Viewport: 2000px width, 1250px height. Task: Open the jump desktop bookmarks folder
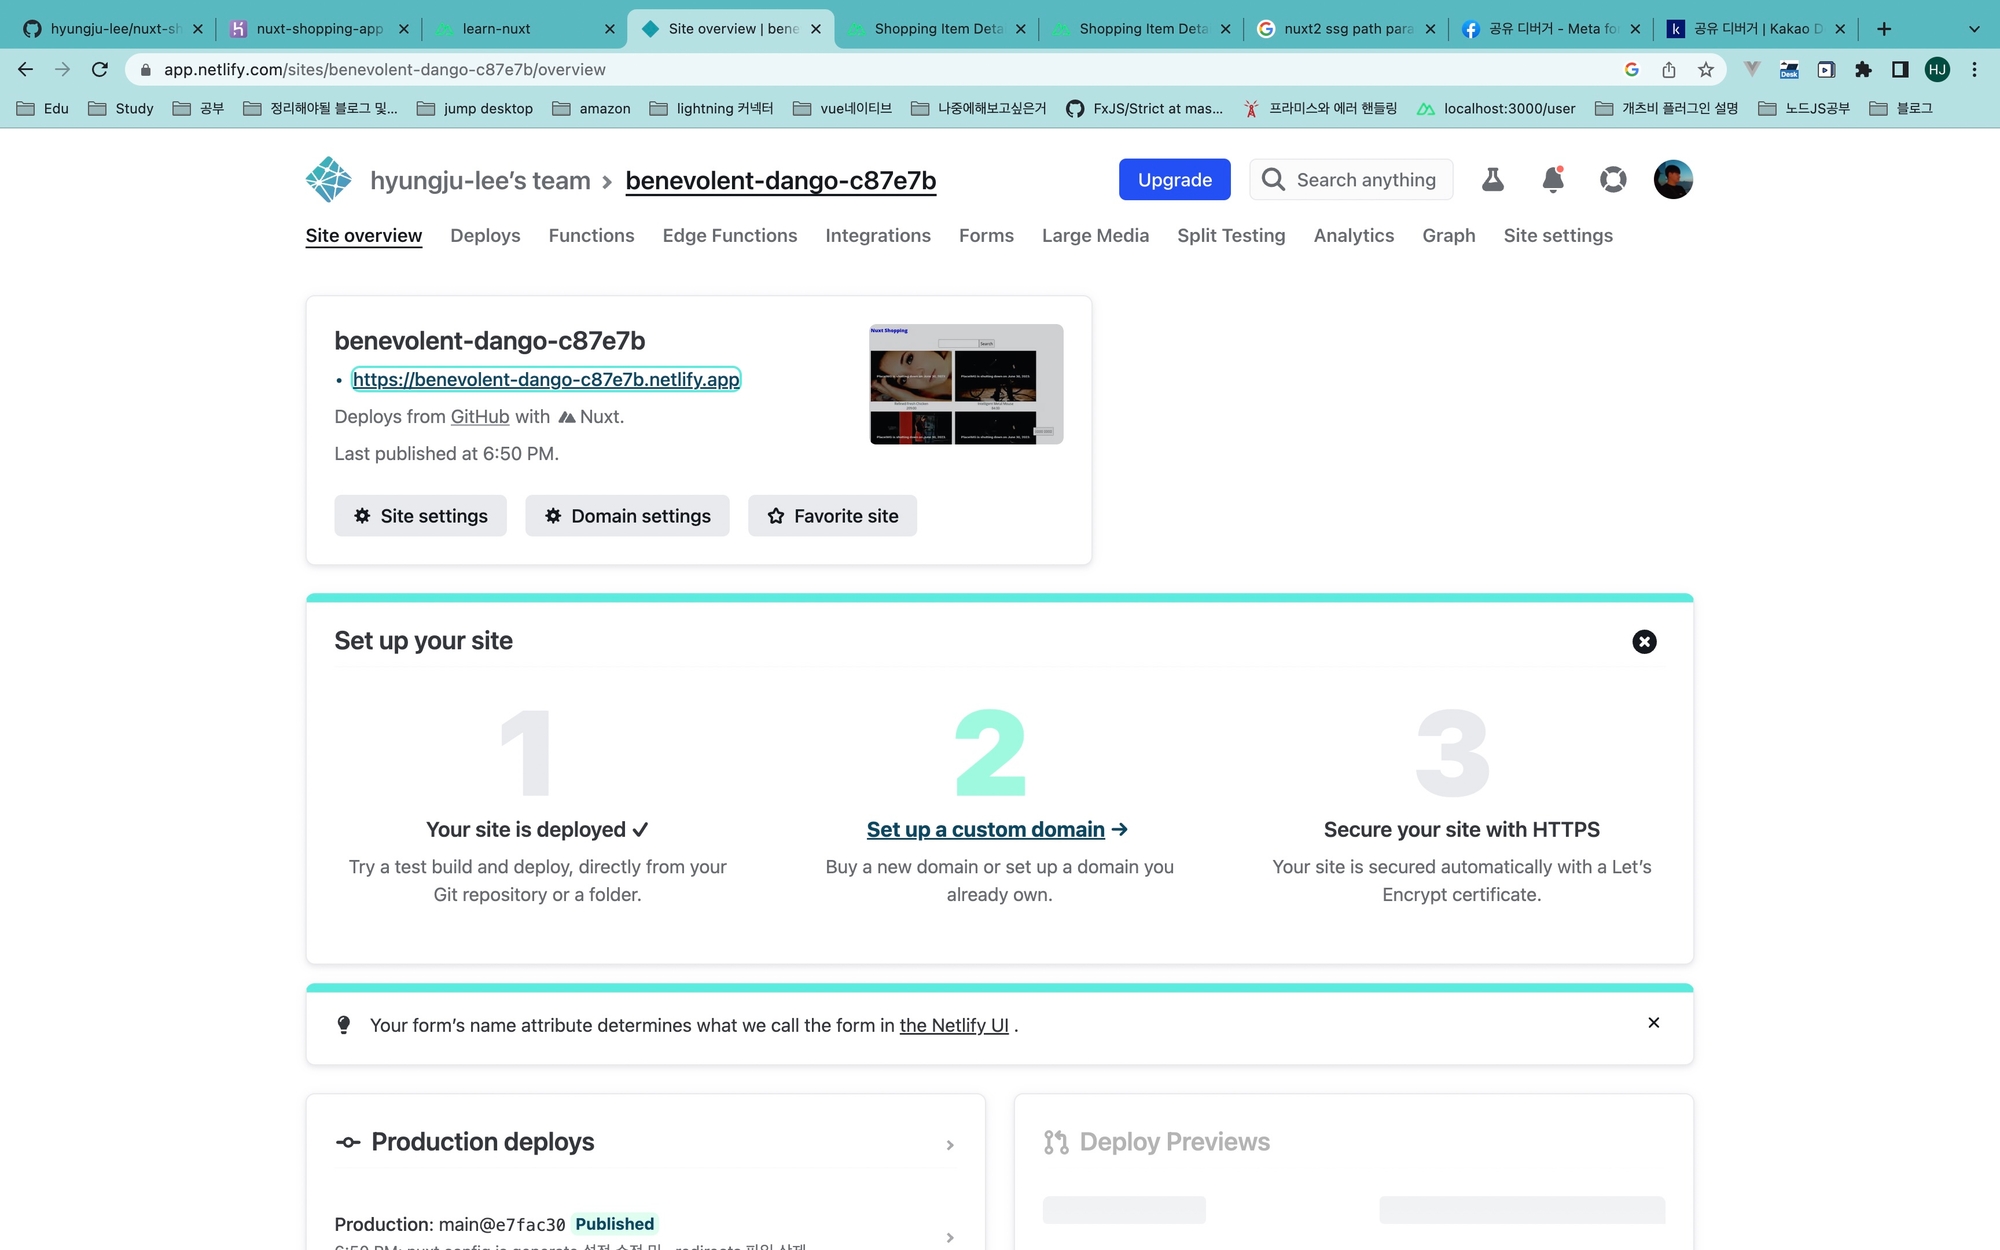pyautogui.click(x=475, y=108)
